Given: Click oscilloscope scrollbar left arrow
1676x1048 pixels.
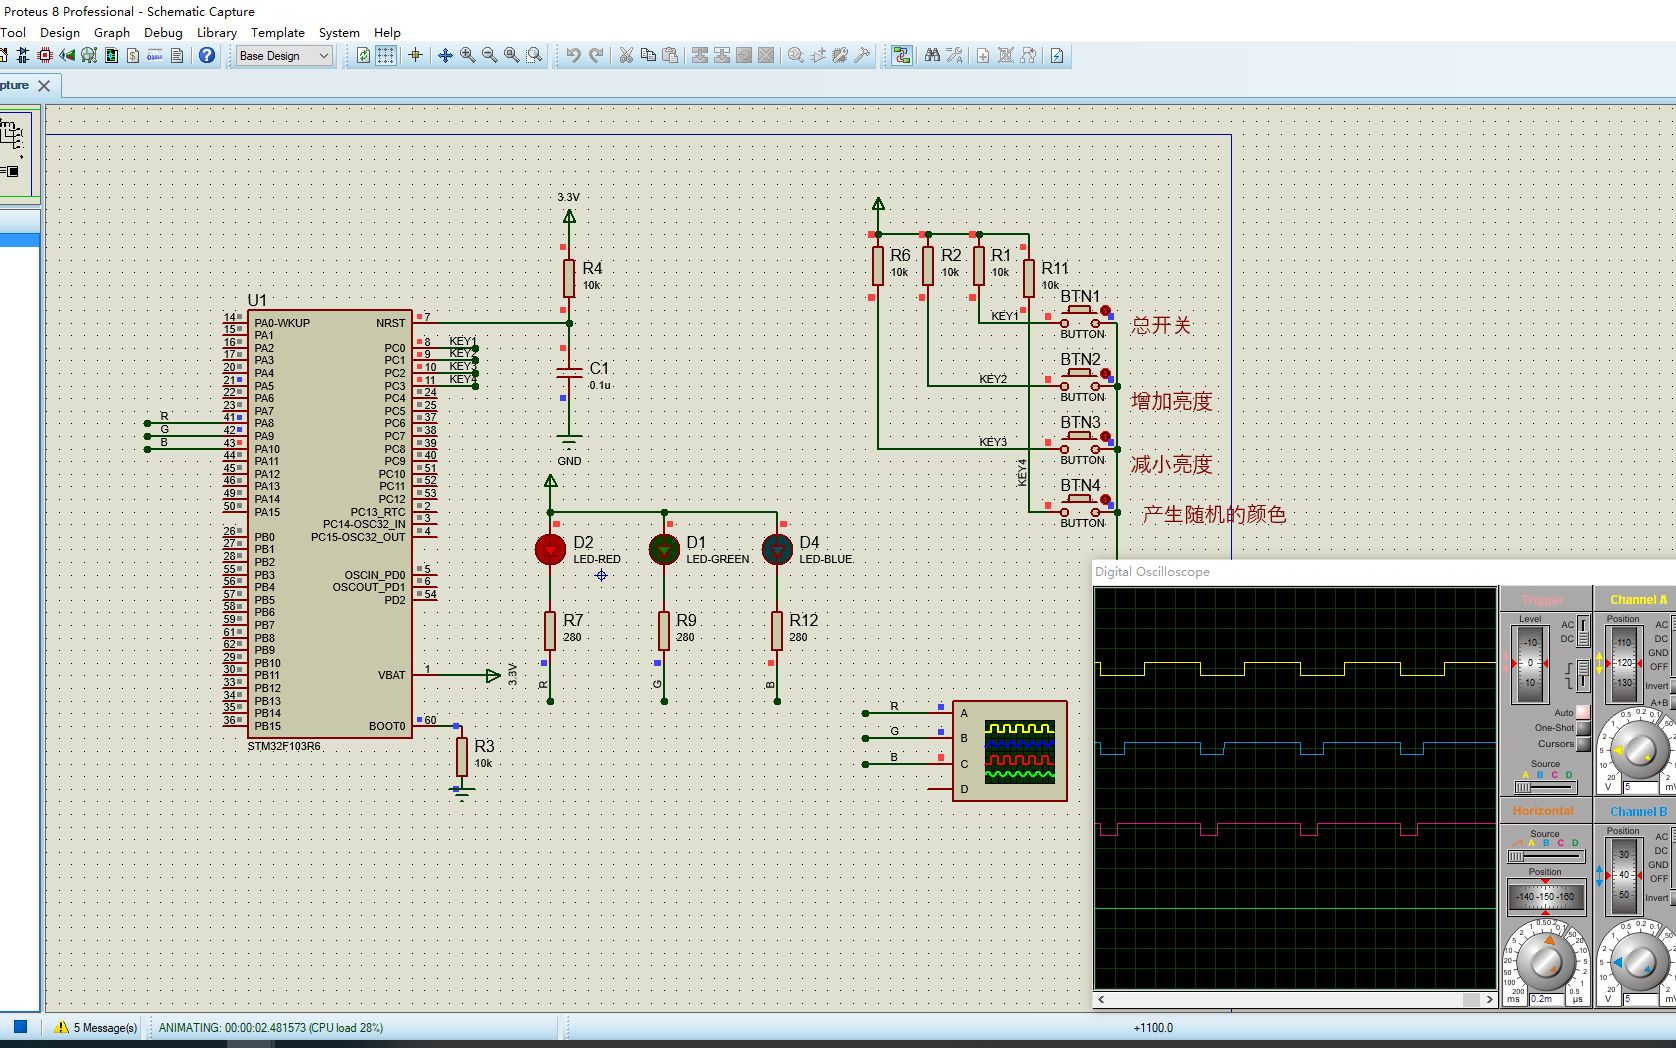Looking at the screenshot, I should (x=1101, y=999).
